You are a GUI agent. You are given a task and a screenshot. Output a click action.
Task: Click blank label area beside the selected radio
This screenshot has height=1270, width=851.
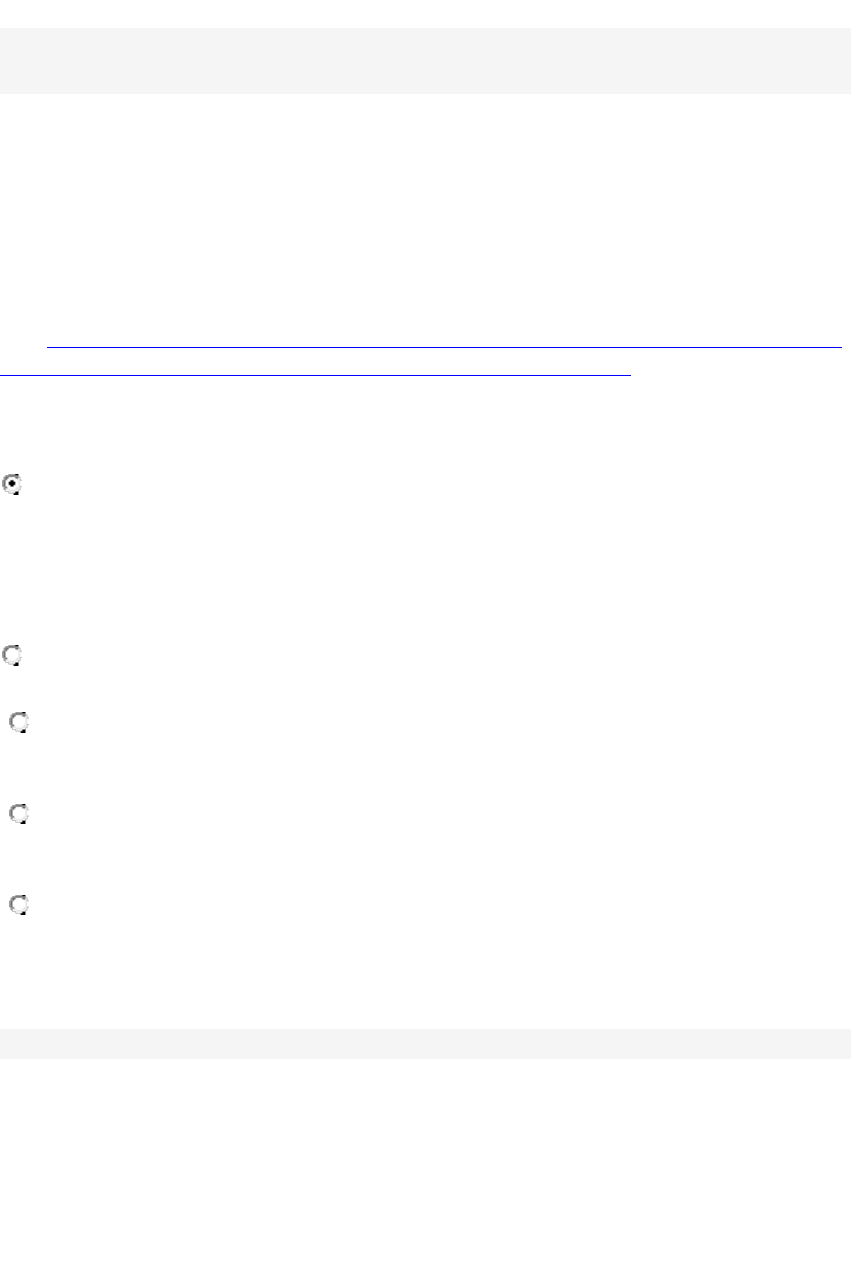coord(200,485)
